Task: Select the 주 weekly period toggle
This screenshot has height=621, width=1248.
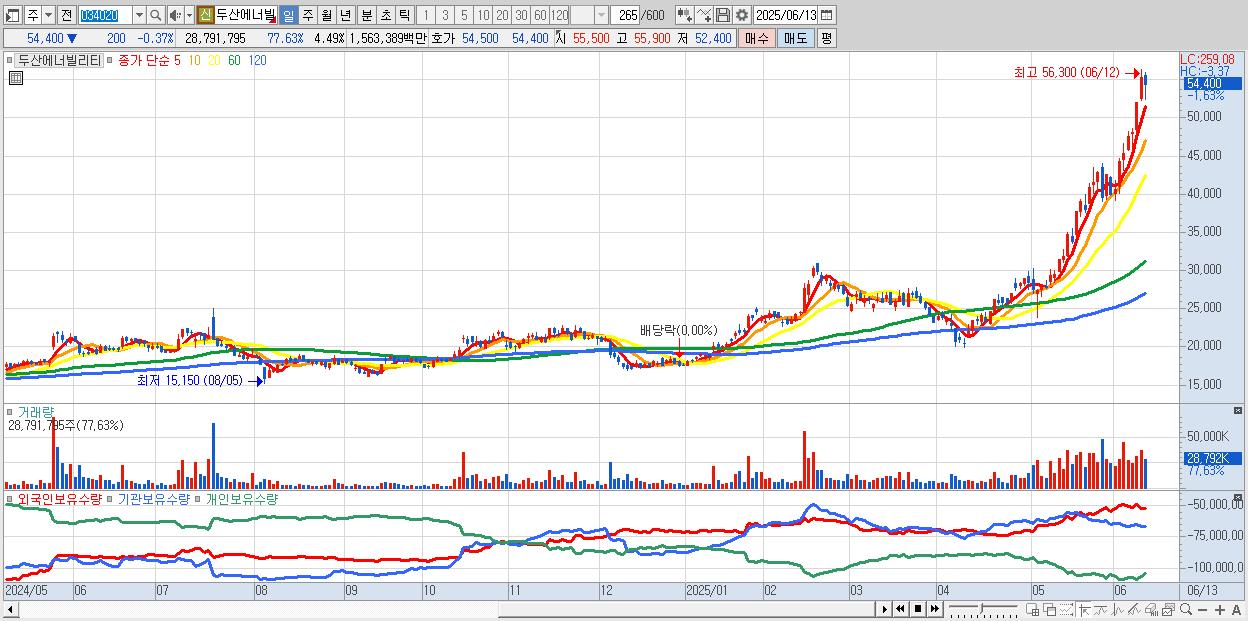Action: [x=308, y=15]
